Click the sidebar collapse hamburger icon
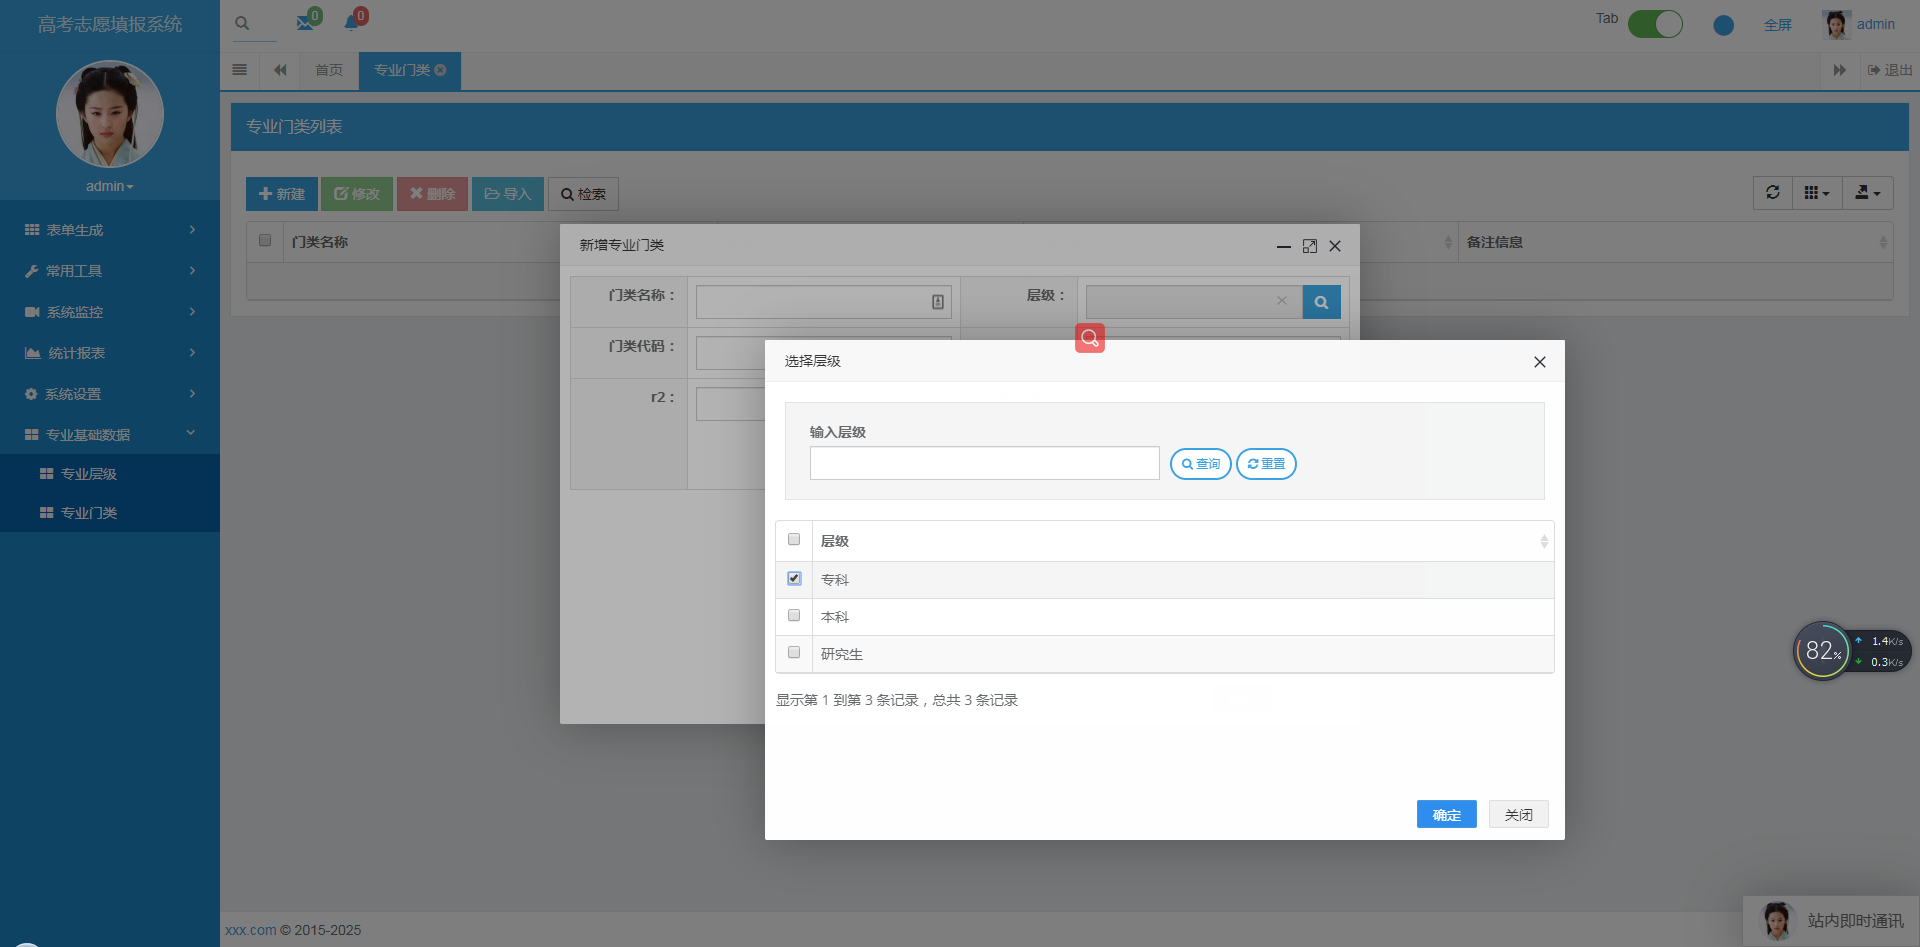Image resolution: width=1920 pixels, height=947 pixels. (239, 70)
